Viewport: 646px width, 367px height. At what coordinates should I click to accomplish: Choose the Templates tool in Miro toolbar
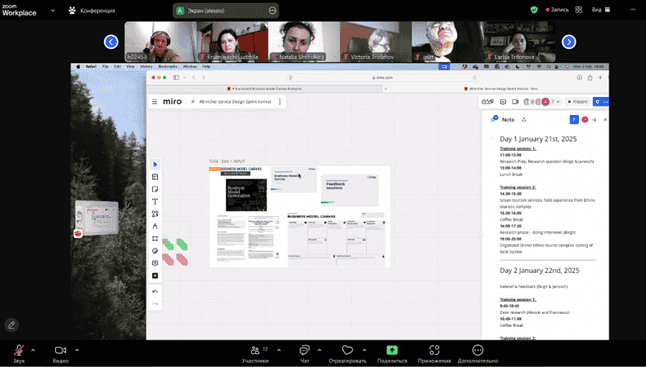tap(155, 177)
